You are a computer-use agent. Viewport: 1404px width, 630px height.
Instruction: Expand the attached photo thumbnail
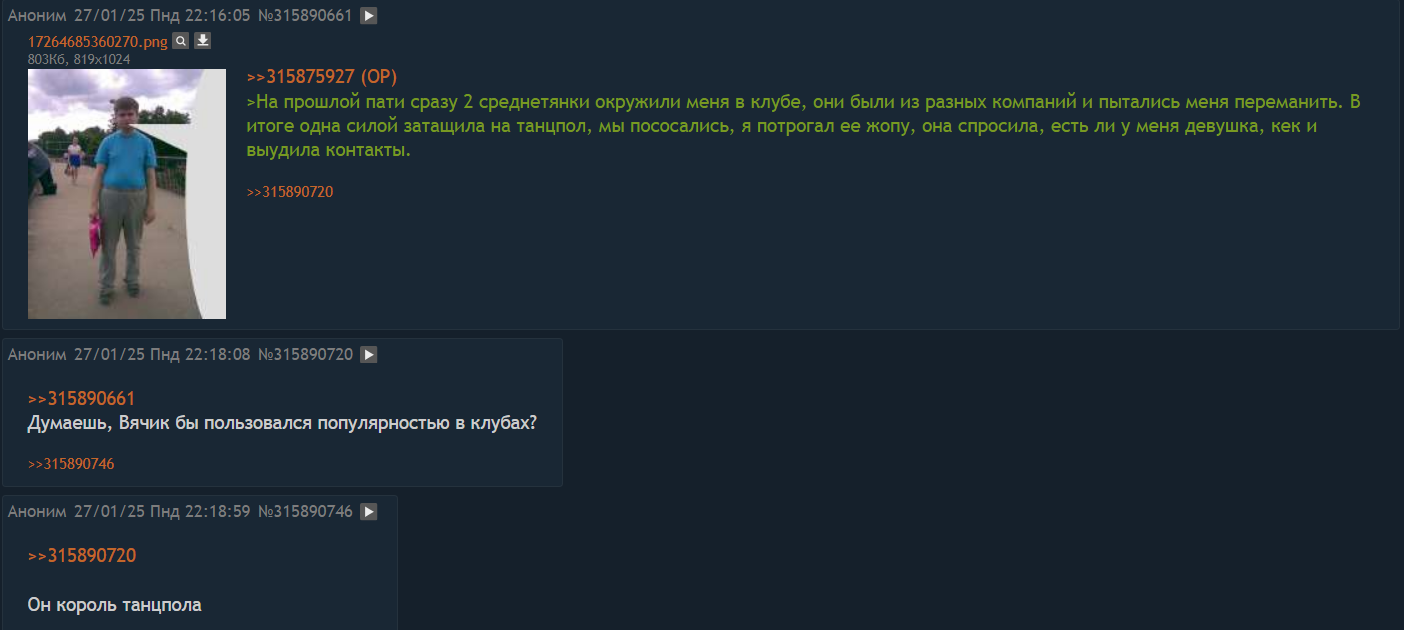tap(127, 193)
